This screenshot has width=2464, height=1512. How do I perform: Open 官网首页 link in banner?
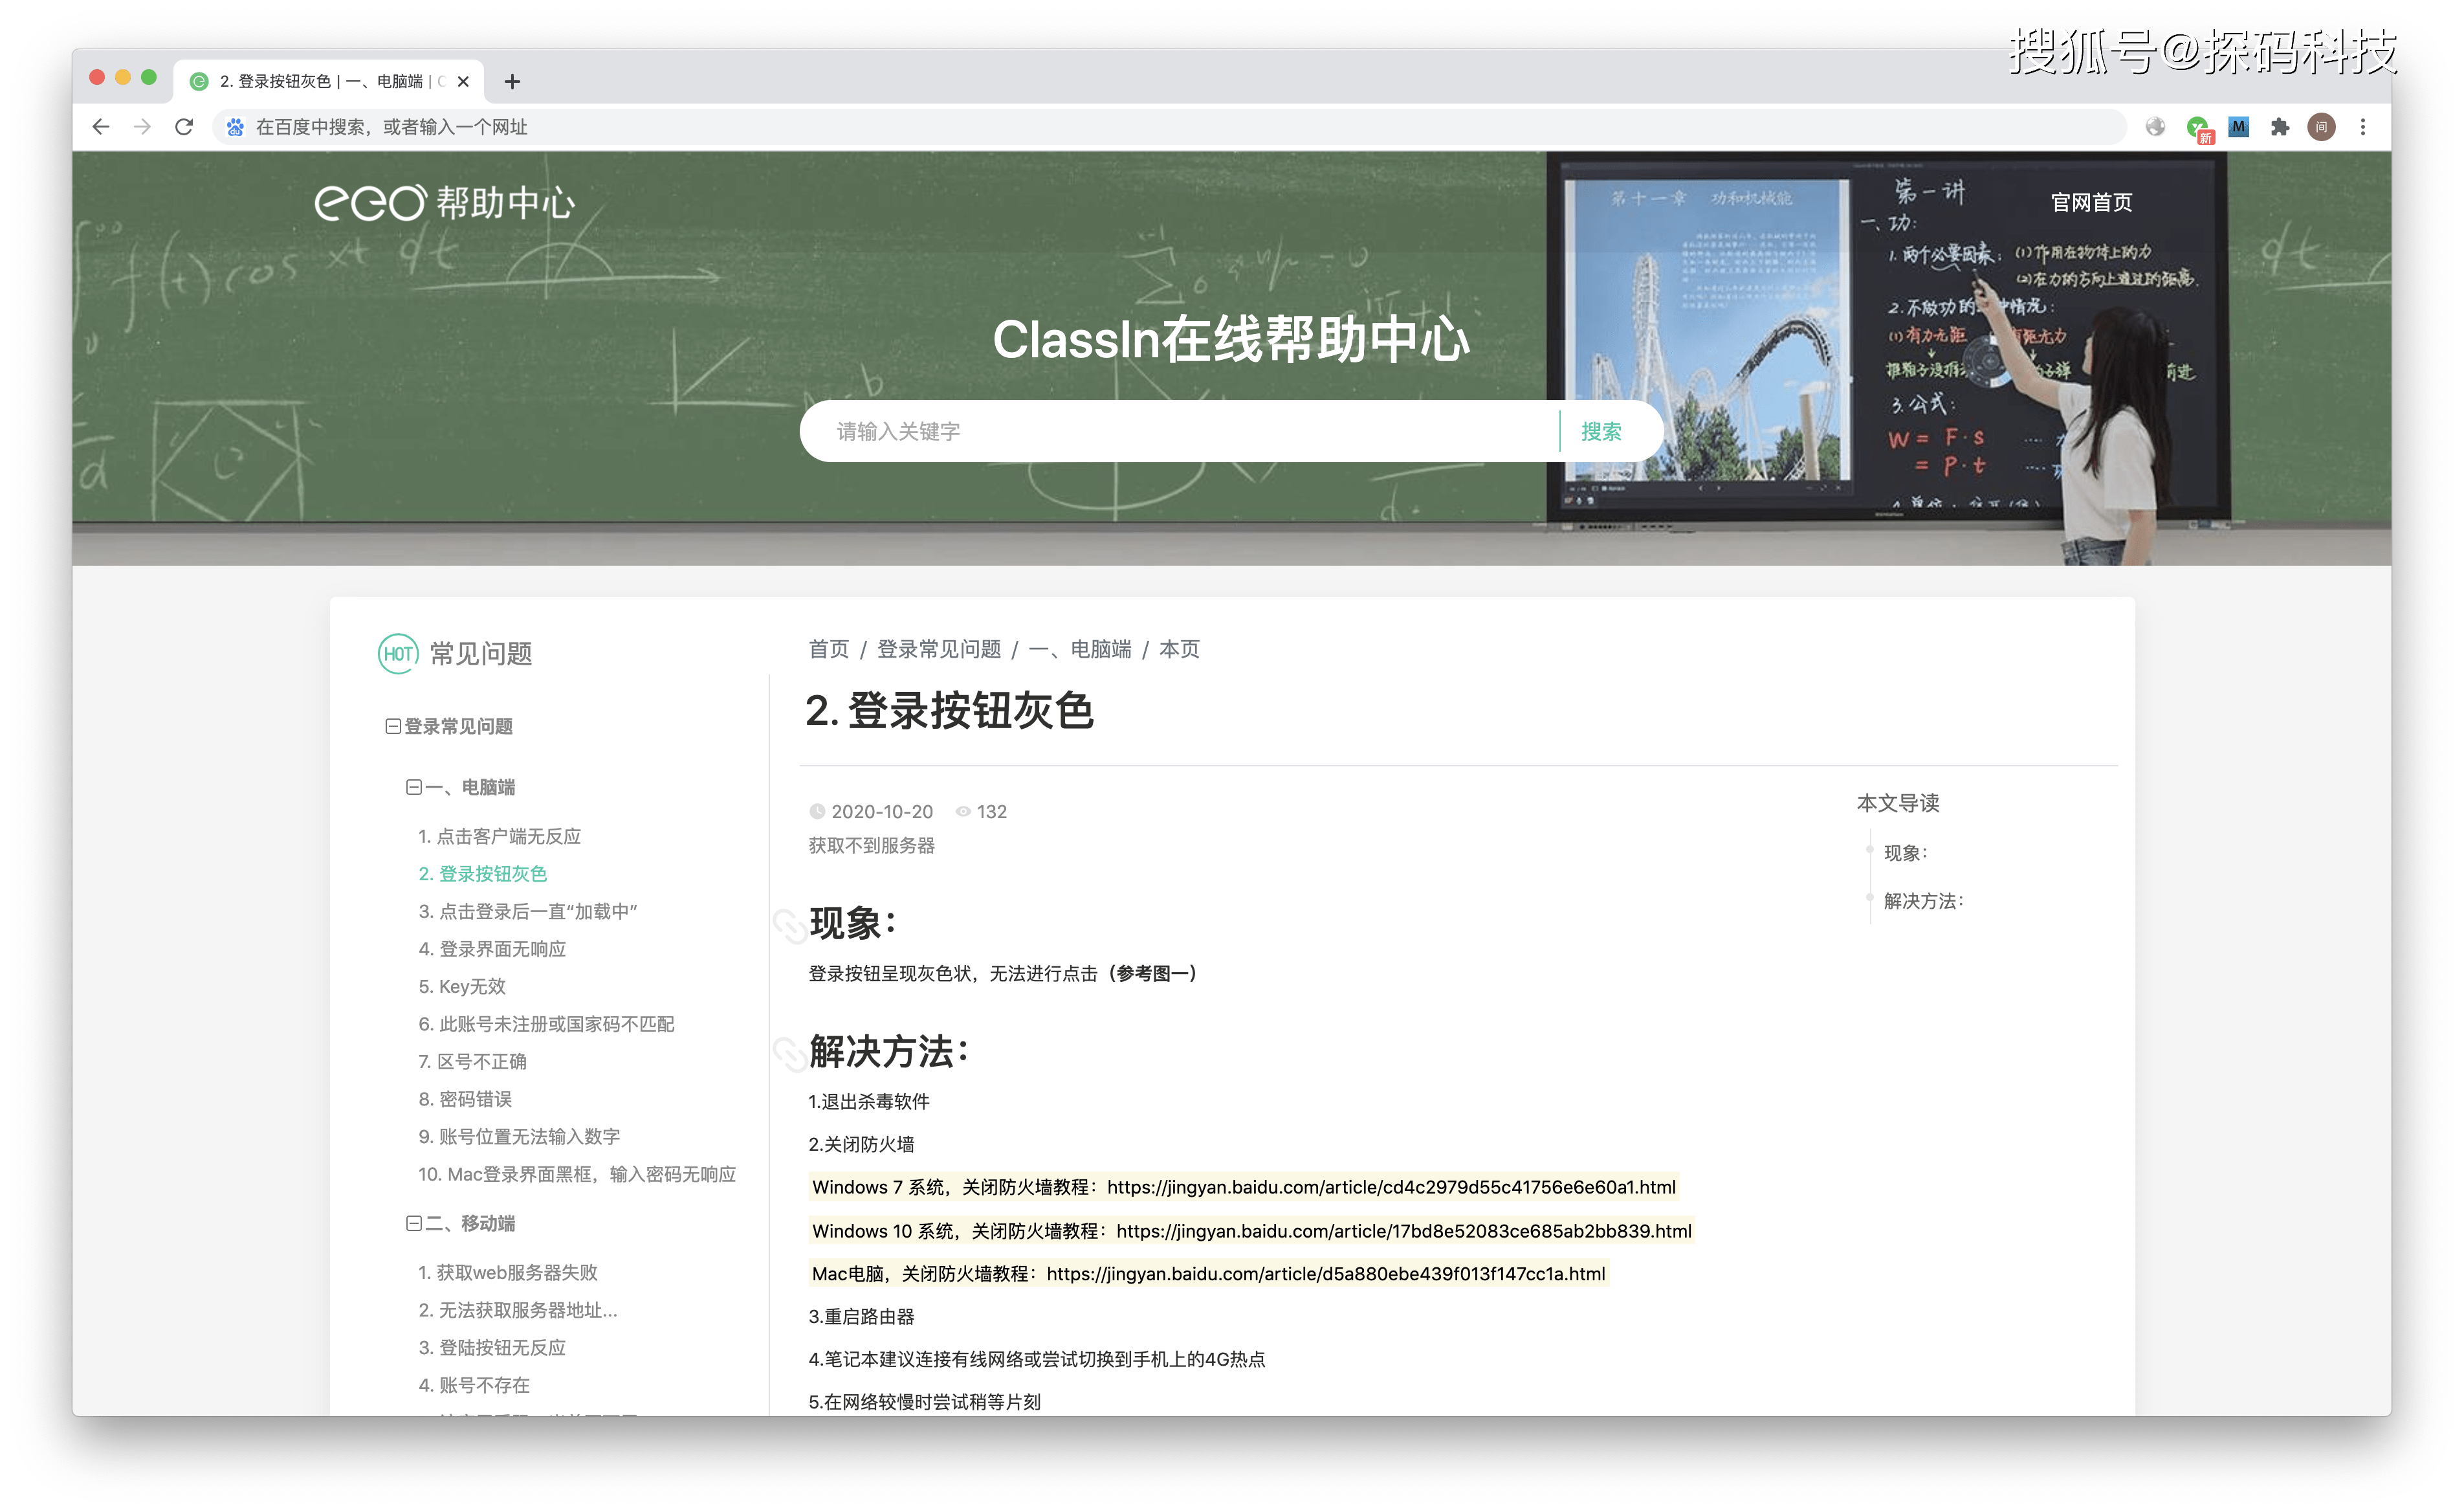2091,203
